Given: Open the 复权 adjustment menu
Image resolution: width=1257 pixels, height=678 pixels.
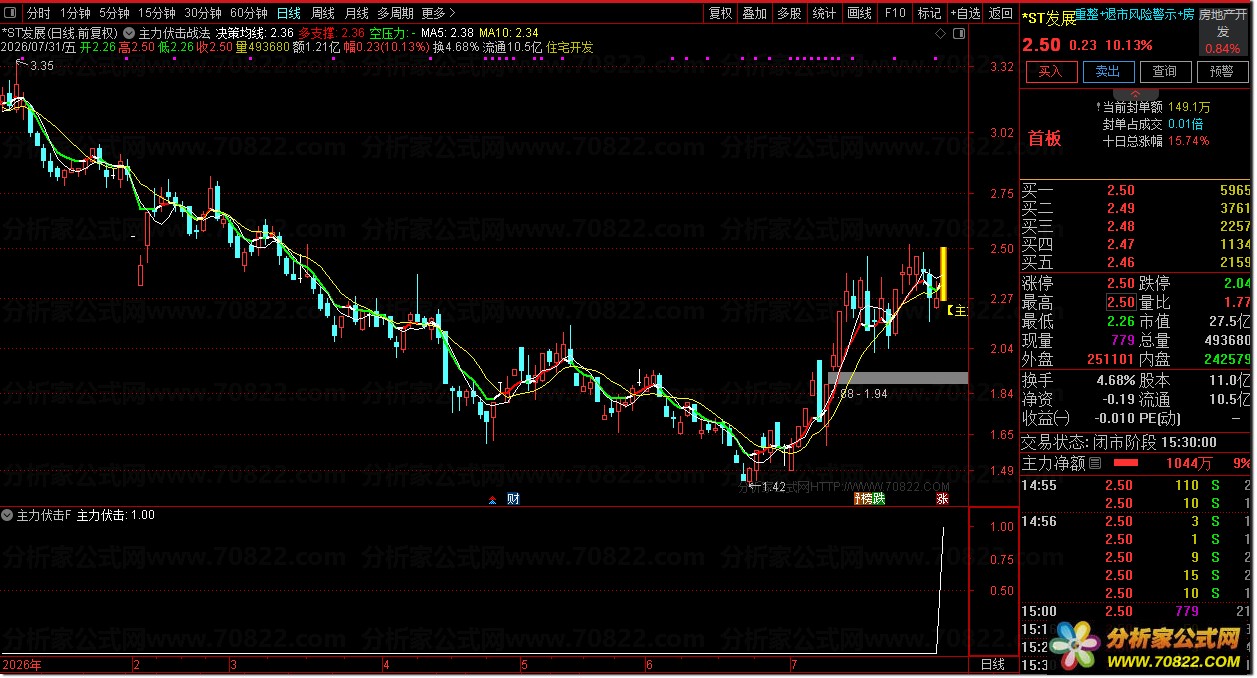Looking at the screenshot, I should click(x=720, y=13).
